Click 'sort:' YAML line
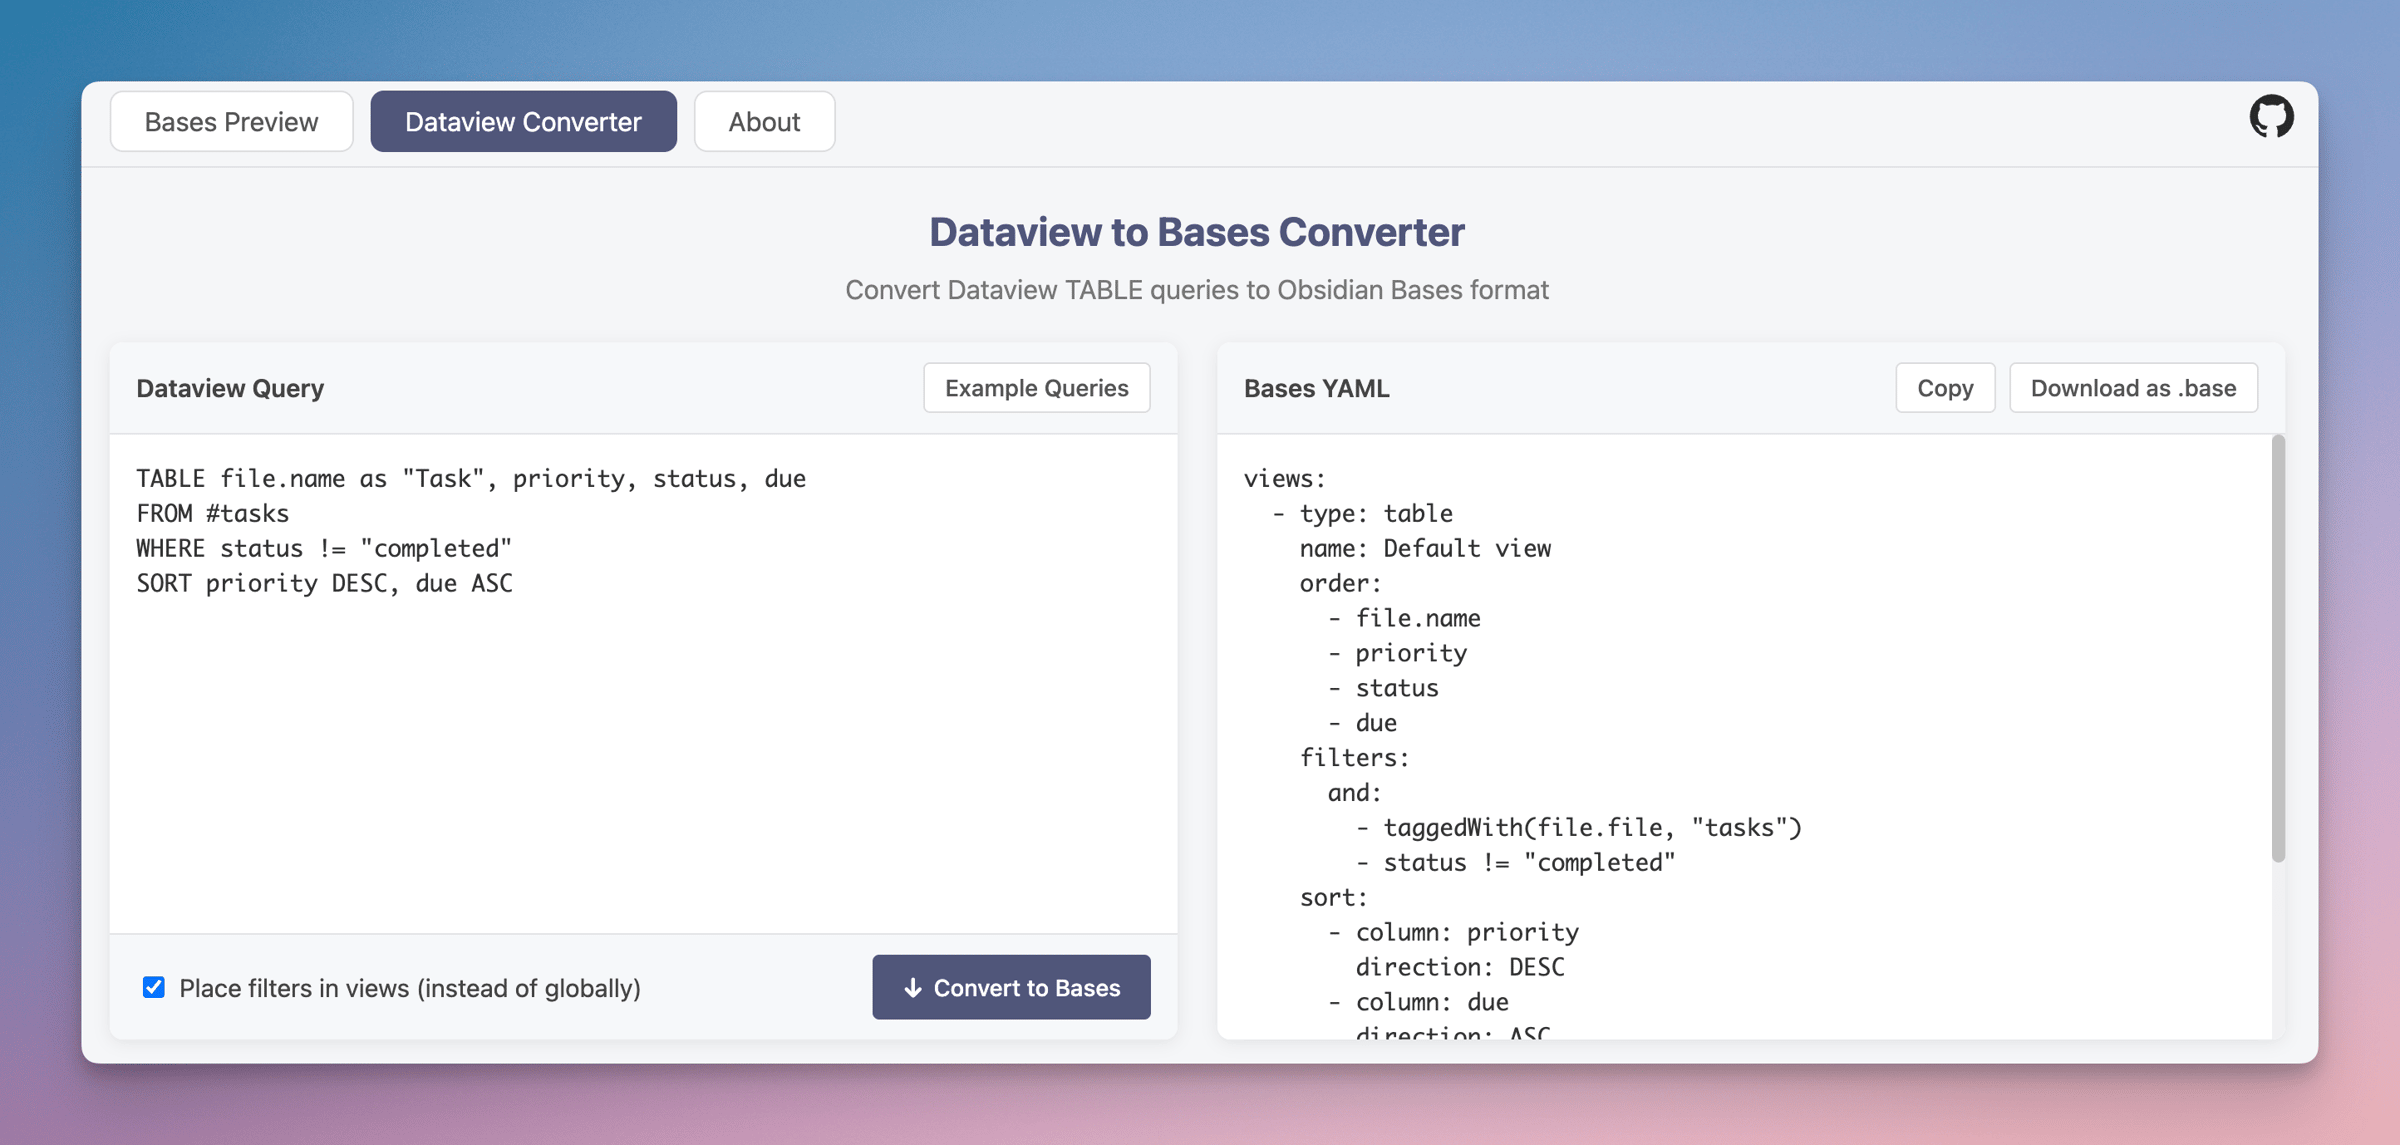This screenshot has width=2400, height=1145. tap(1333, 897)
